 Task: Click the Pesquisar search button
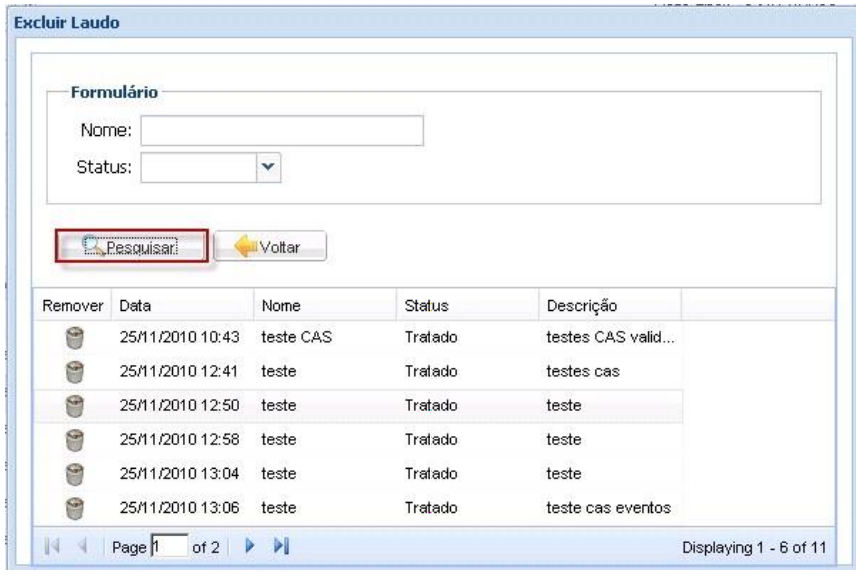click(132, 247)
